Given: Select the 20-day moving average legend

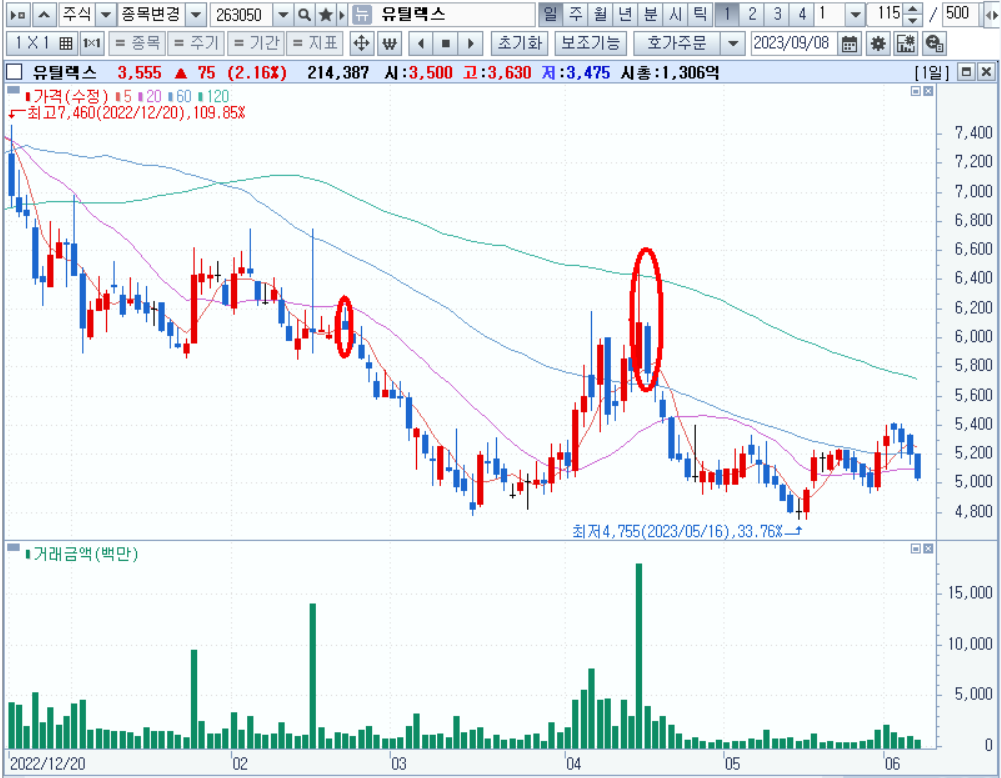Looking at the screenshot, I should (149, 96).
